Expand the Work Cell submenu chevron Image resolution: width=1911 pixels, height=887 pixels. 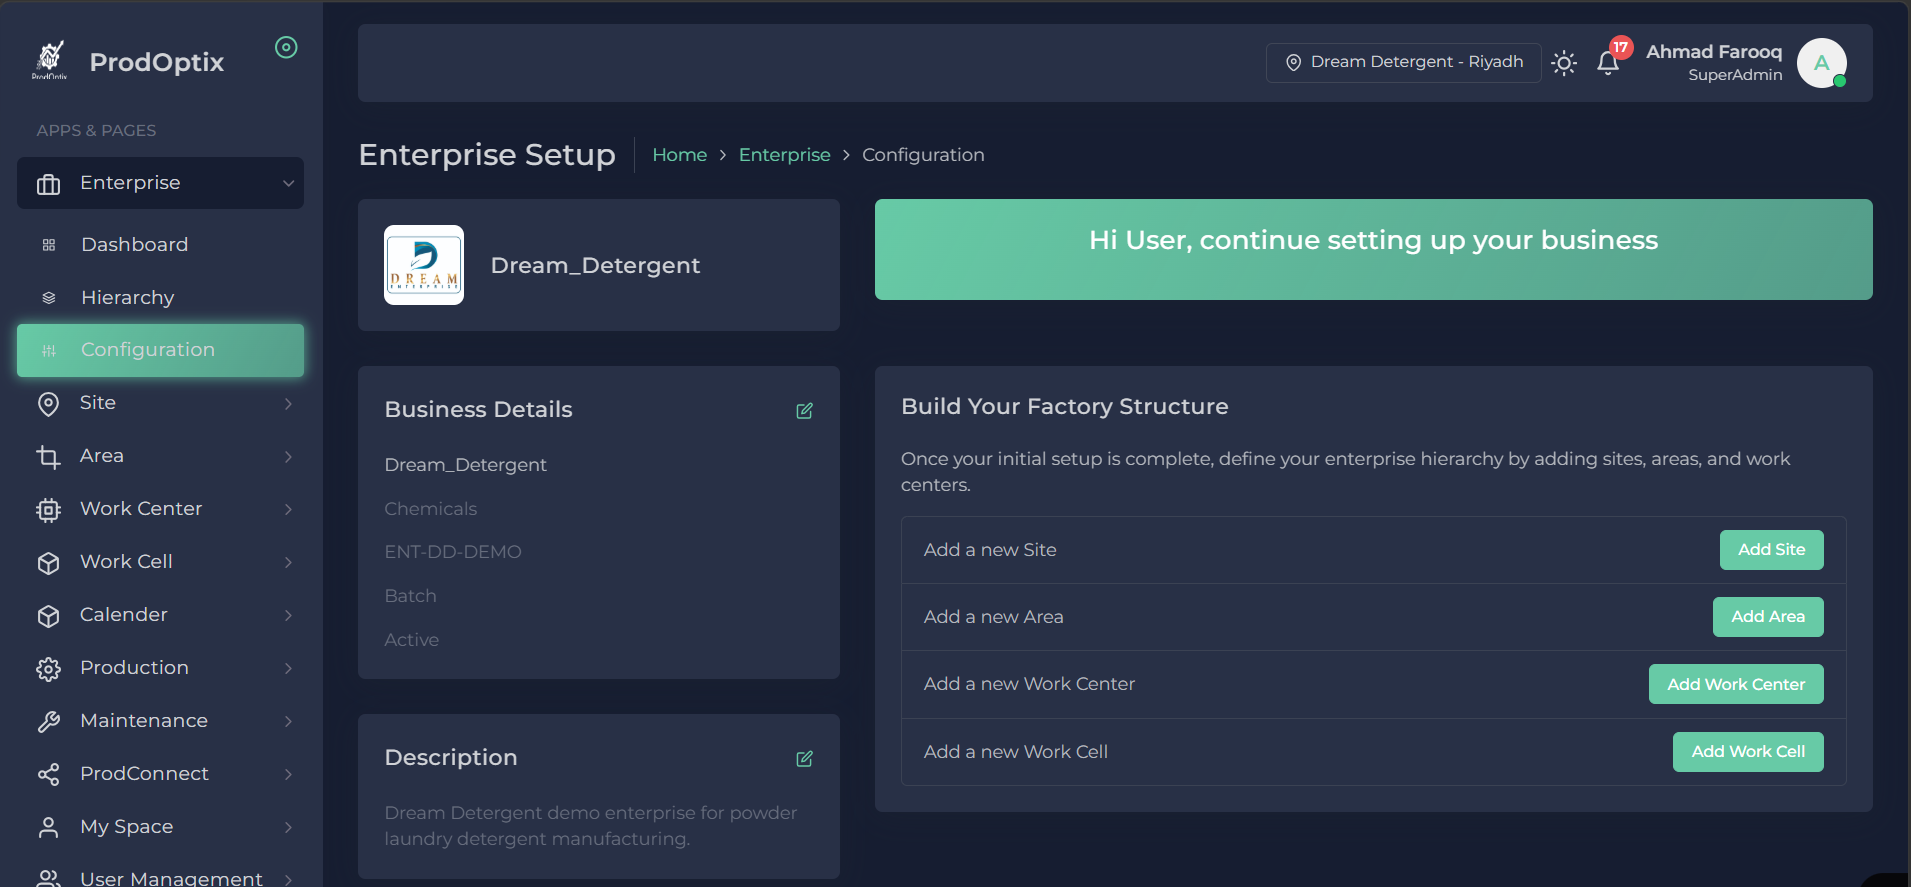click(288, 563)
